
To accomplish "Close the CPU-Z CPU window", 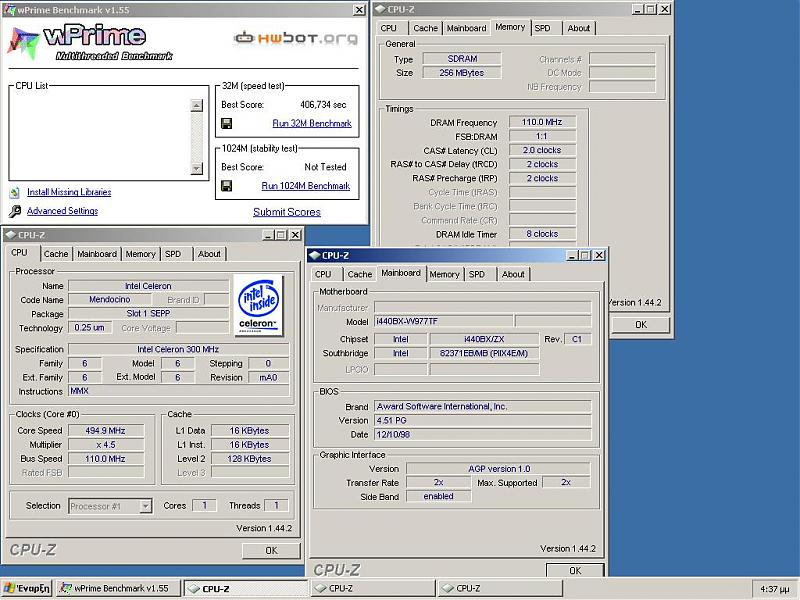I will coord(295,235).
